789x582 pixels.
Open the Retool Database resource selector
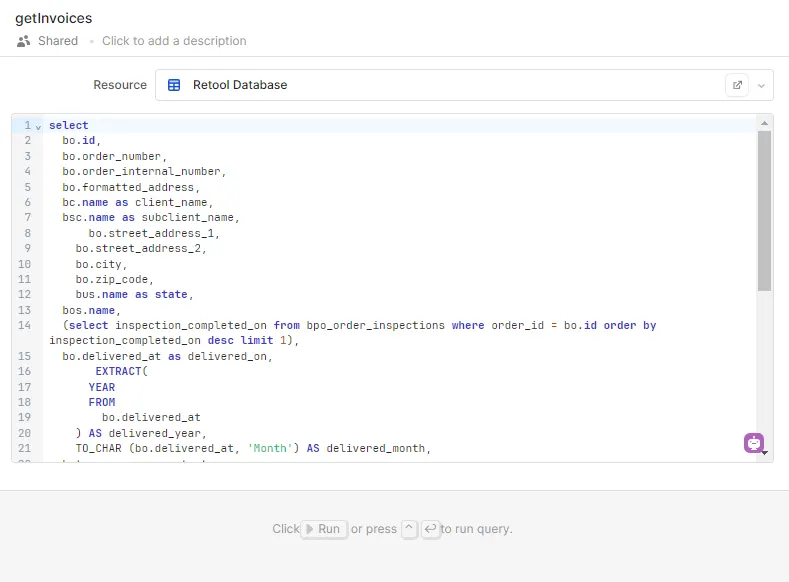click(464, 85)
